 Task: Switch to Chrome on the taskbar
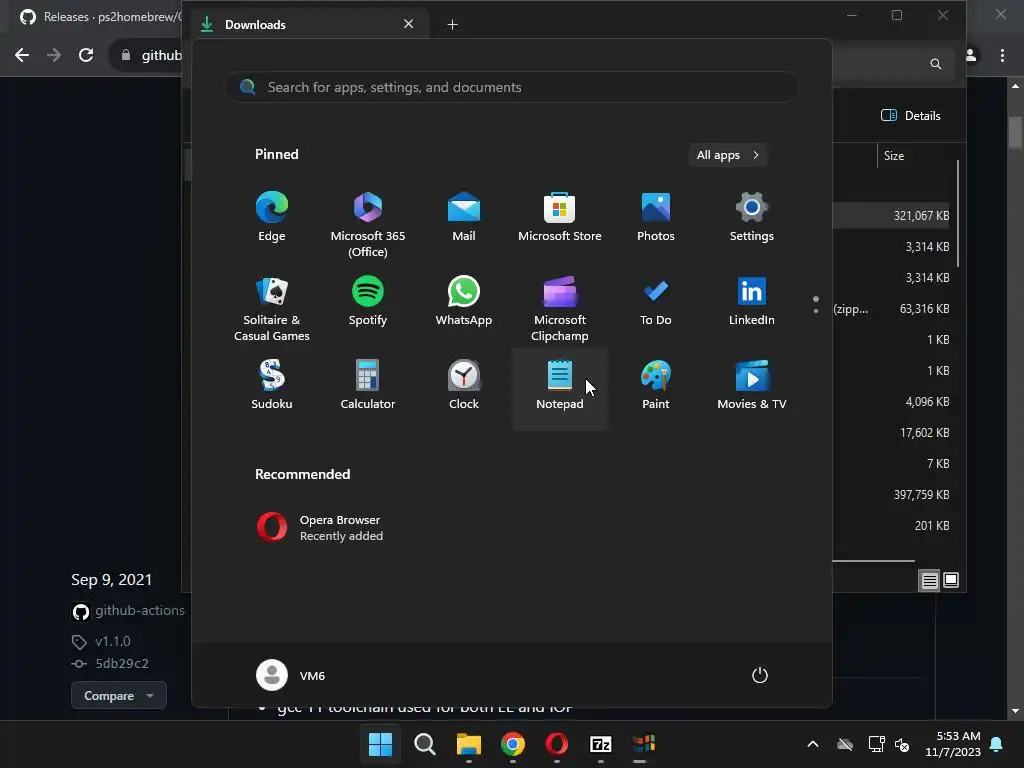point(513,744)
